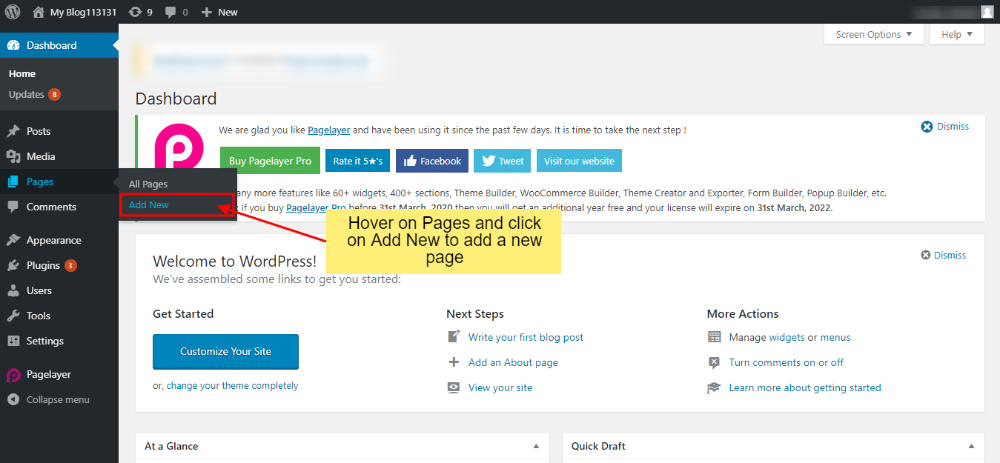Click the Facebook button in Pagelayer notice
Viewport: 1000px width, 463px height.
[x=433, y=161]
